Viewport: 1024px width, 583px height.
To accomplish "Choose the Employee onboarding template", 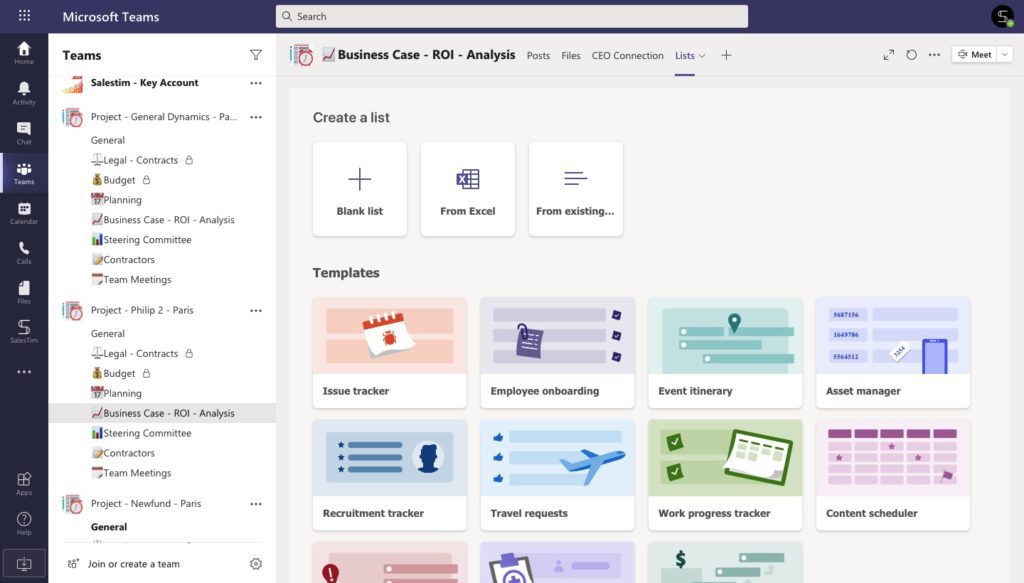I will click(x=557, y=353).
